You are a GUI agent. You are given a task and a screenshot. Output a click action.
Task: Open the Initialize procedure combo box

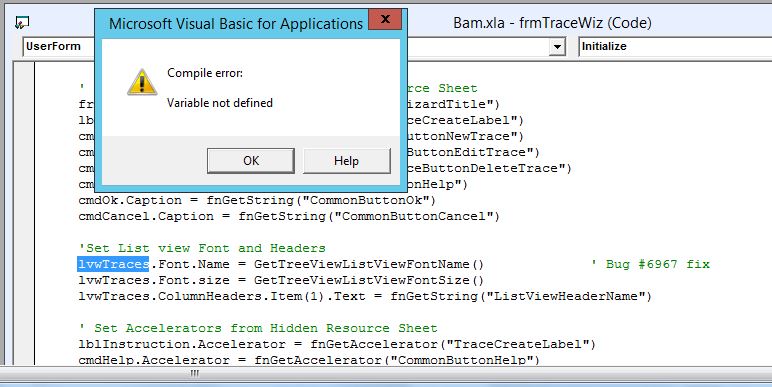pos(675,47)
